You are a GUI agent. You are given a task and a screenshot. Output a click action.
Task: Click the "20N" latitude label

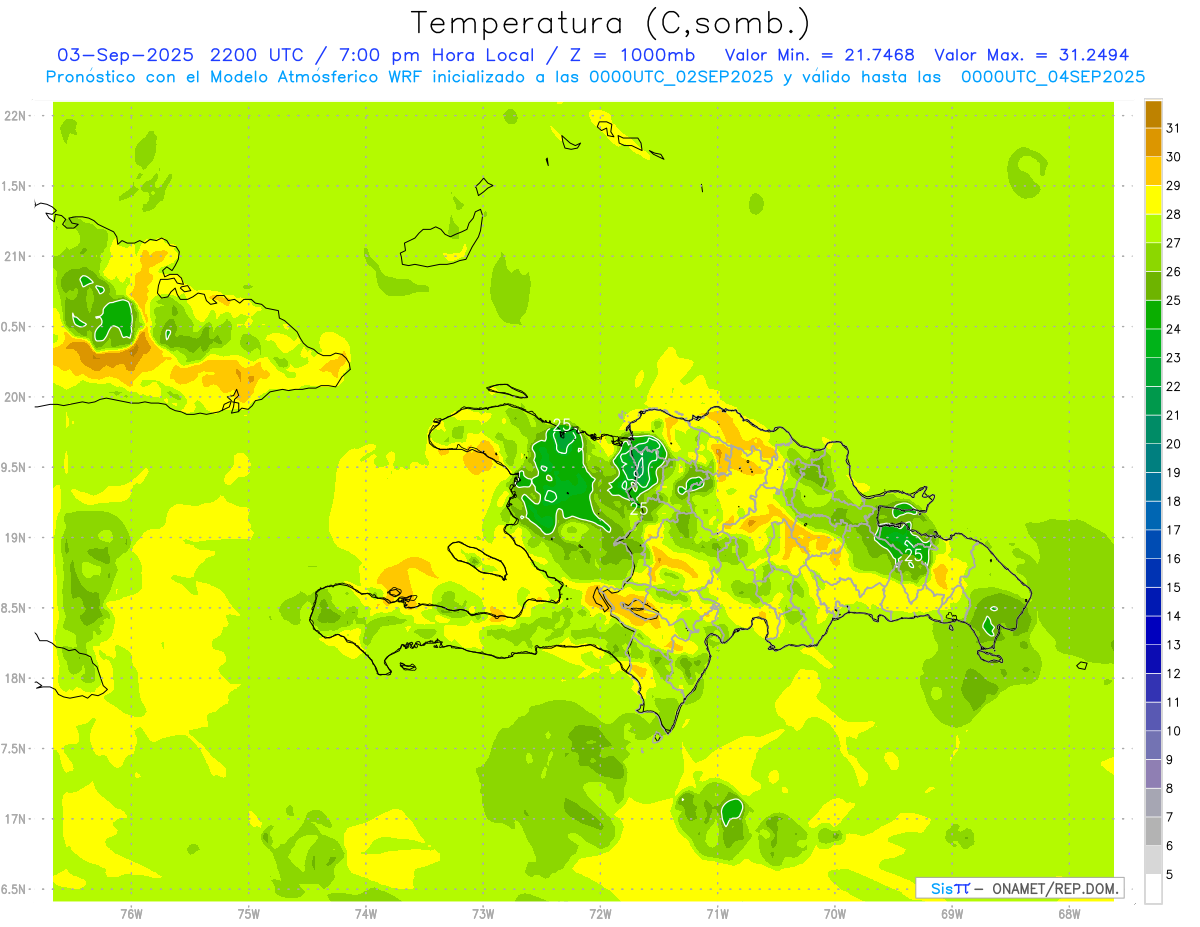click(15, 397)
